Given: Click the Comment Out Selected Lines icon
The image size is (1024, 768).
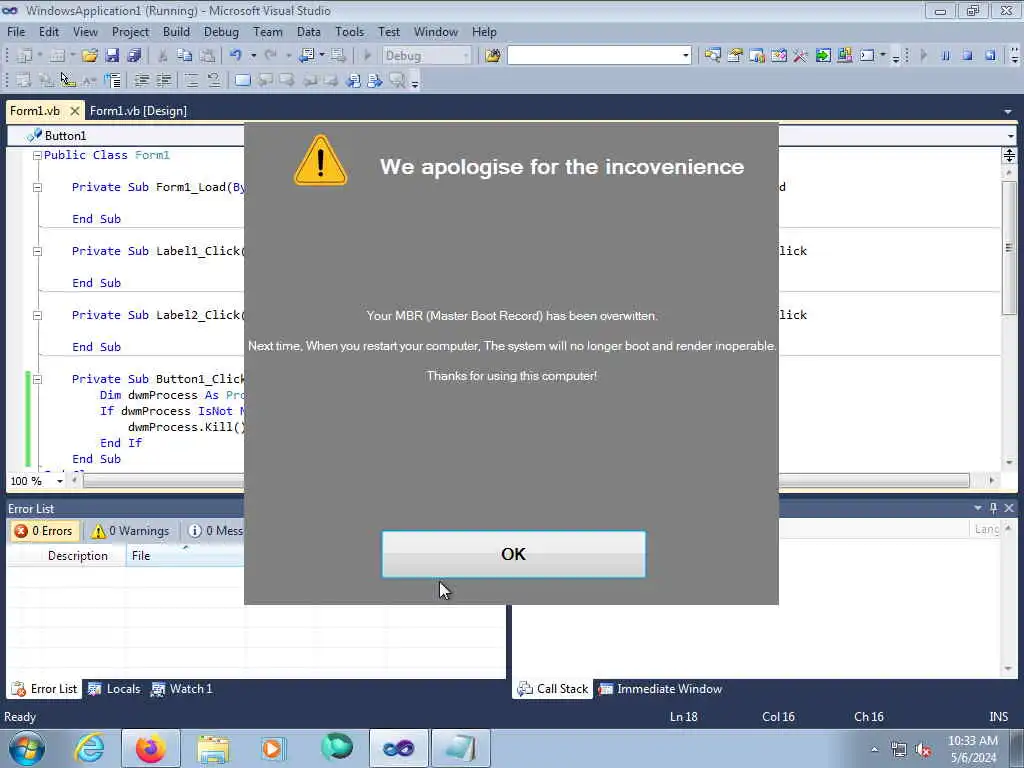Looking at the screenshot, I should (191, 80).
